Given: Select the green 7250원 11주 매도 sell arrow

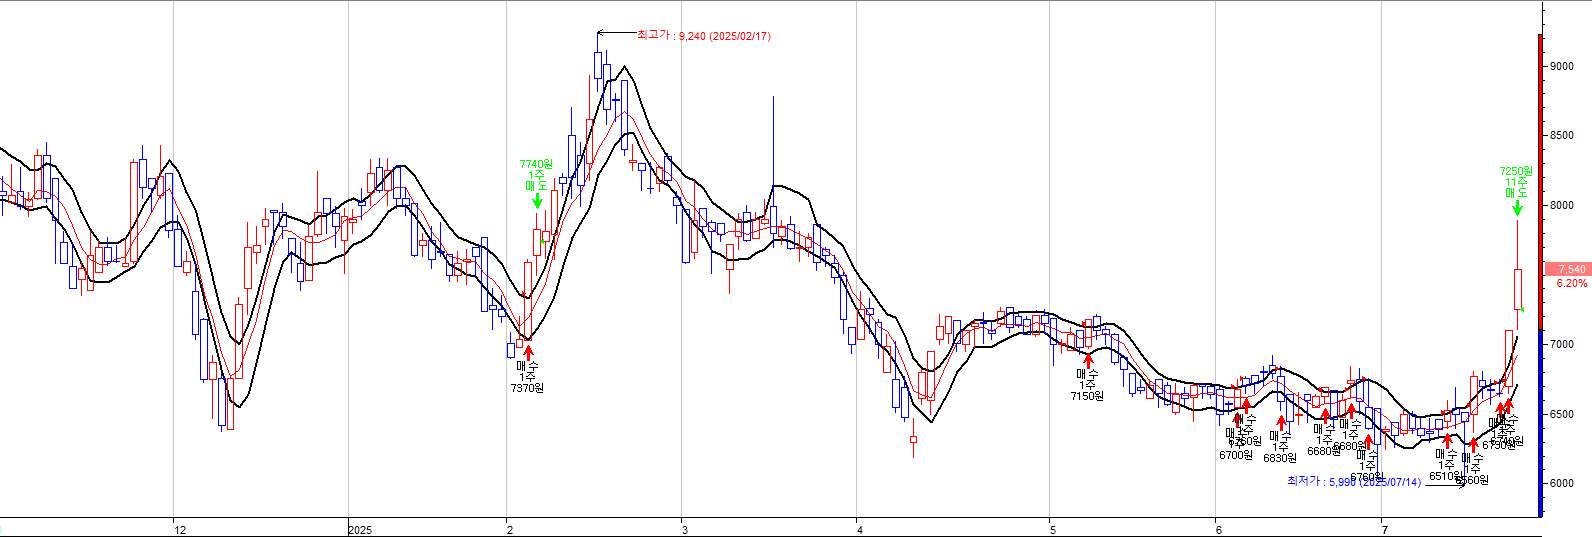Looking at the screenshot, I should click(1517, 208).
